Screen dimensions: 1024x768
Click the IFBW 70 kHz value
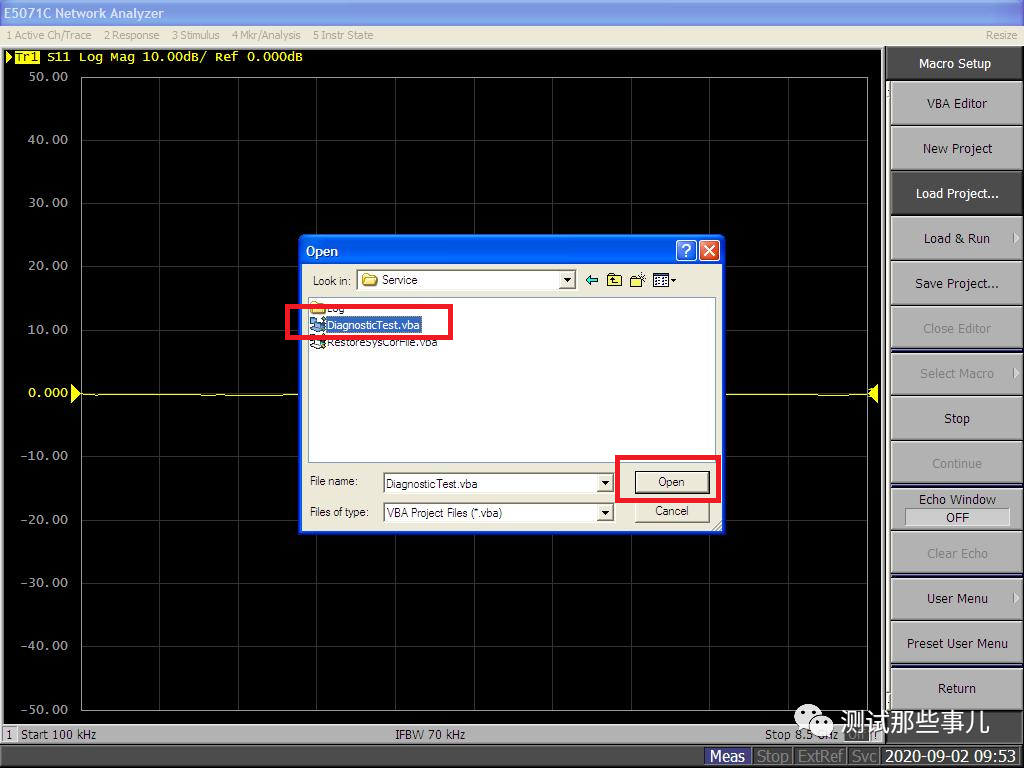coord(430,734)
